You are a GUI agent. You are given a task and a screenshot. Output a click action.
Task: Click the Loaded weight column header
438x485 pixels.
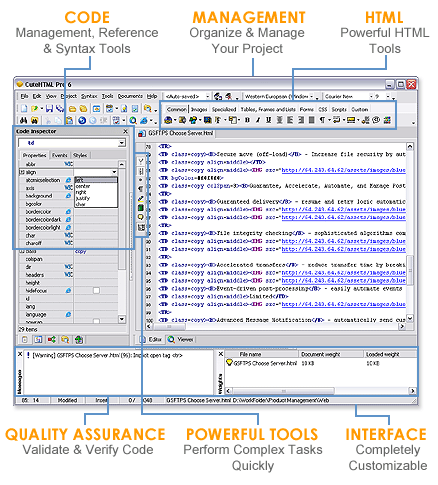(390, 354)
